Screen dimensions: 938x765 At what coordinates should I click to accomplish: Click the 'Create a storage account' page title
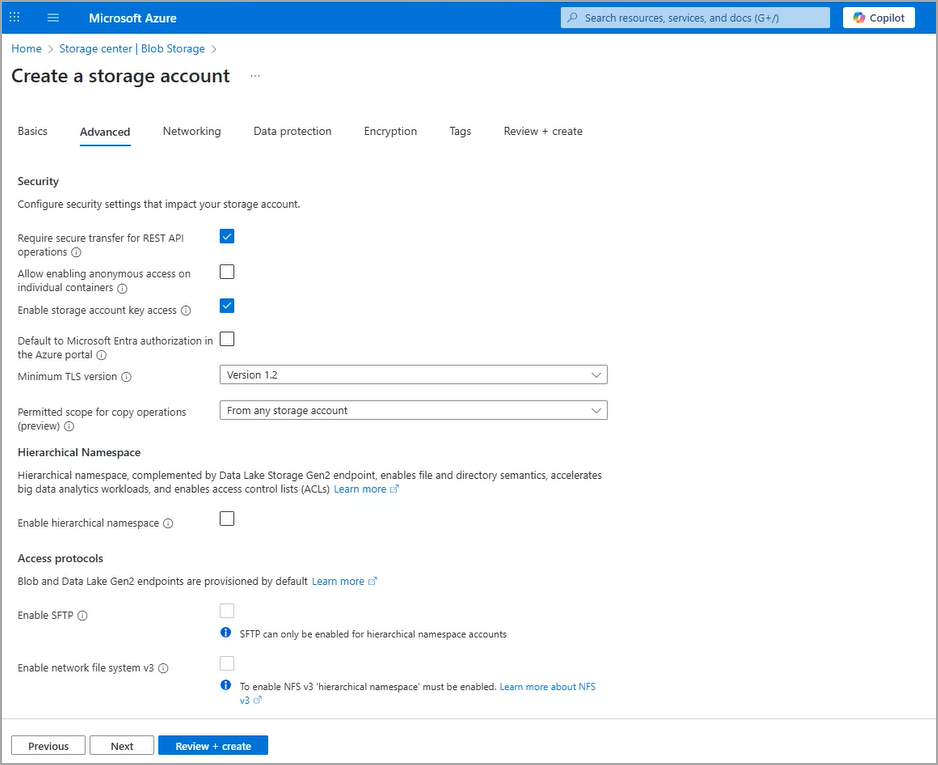click(x=120, y=76)
